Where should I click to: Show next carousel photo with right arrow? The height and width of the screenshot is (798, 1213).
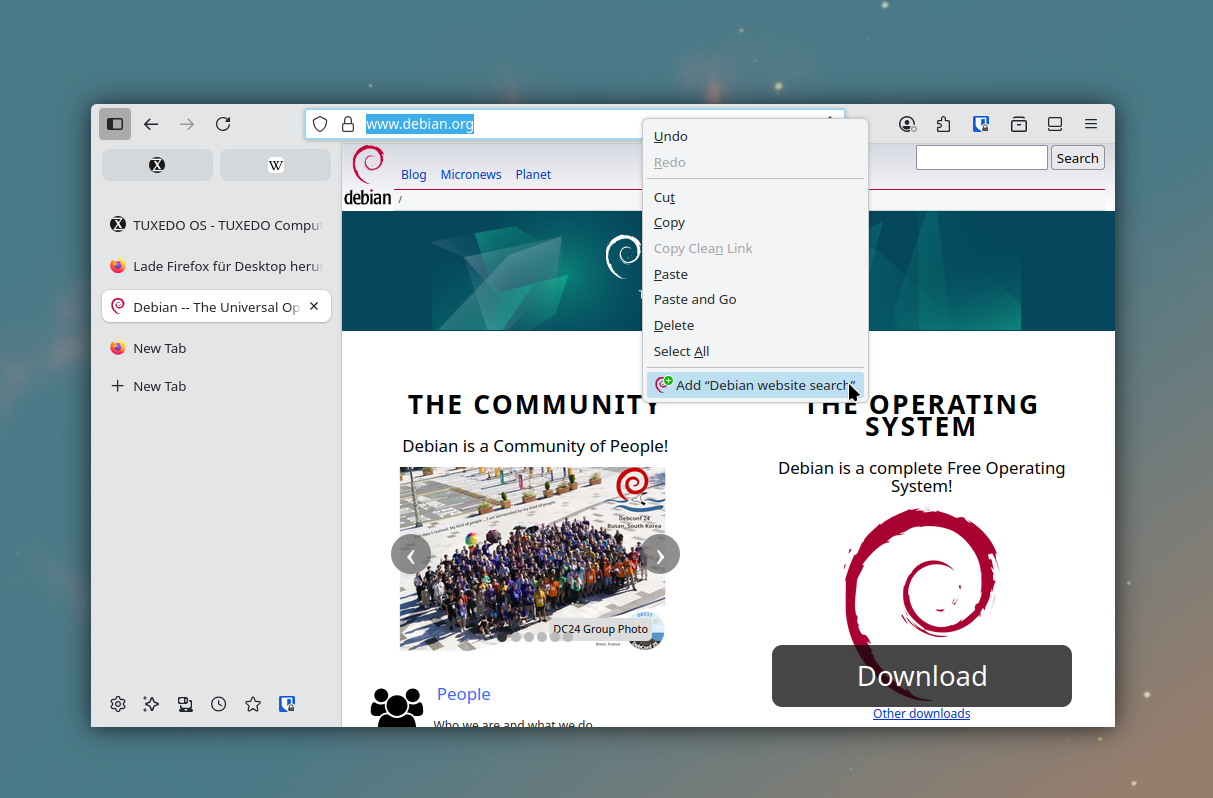pos(660,554)
